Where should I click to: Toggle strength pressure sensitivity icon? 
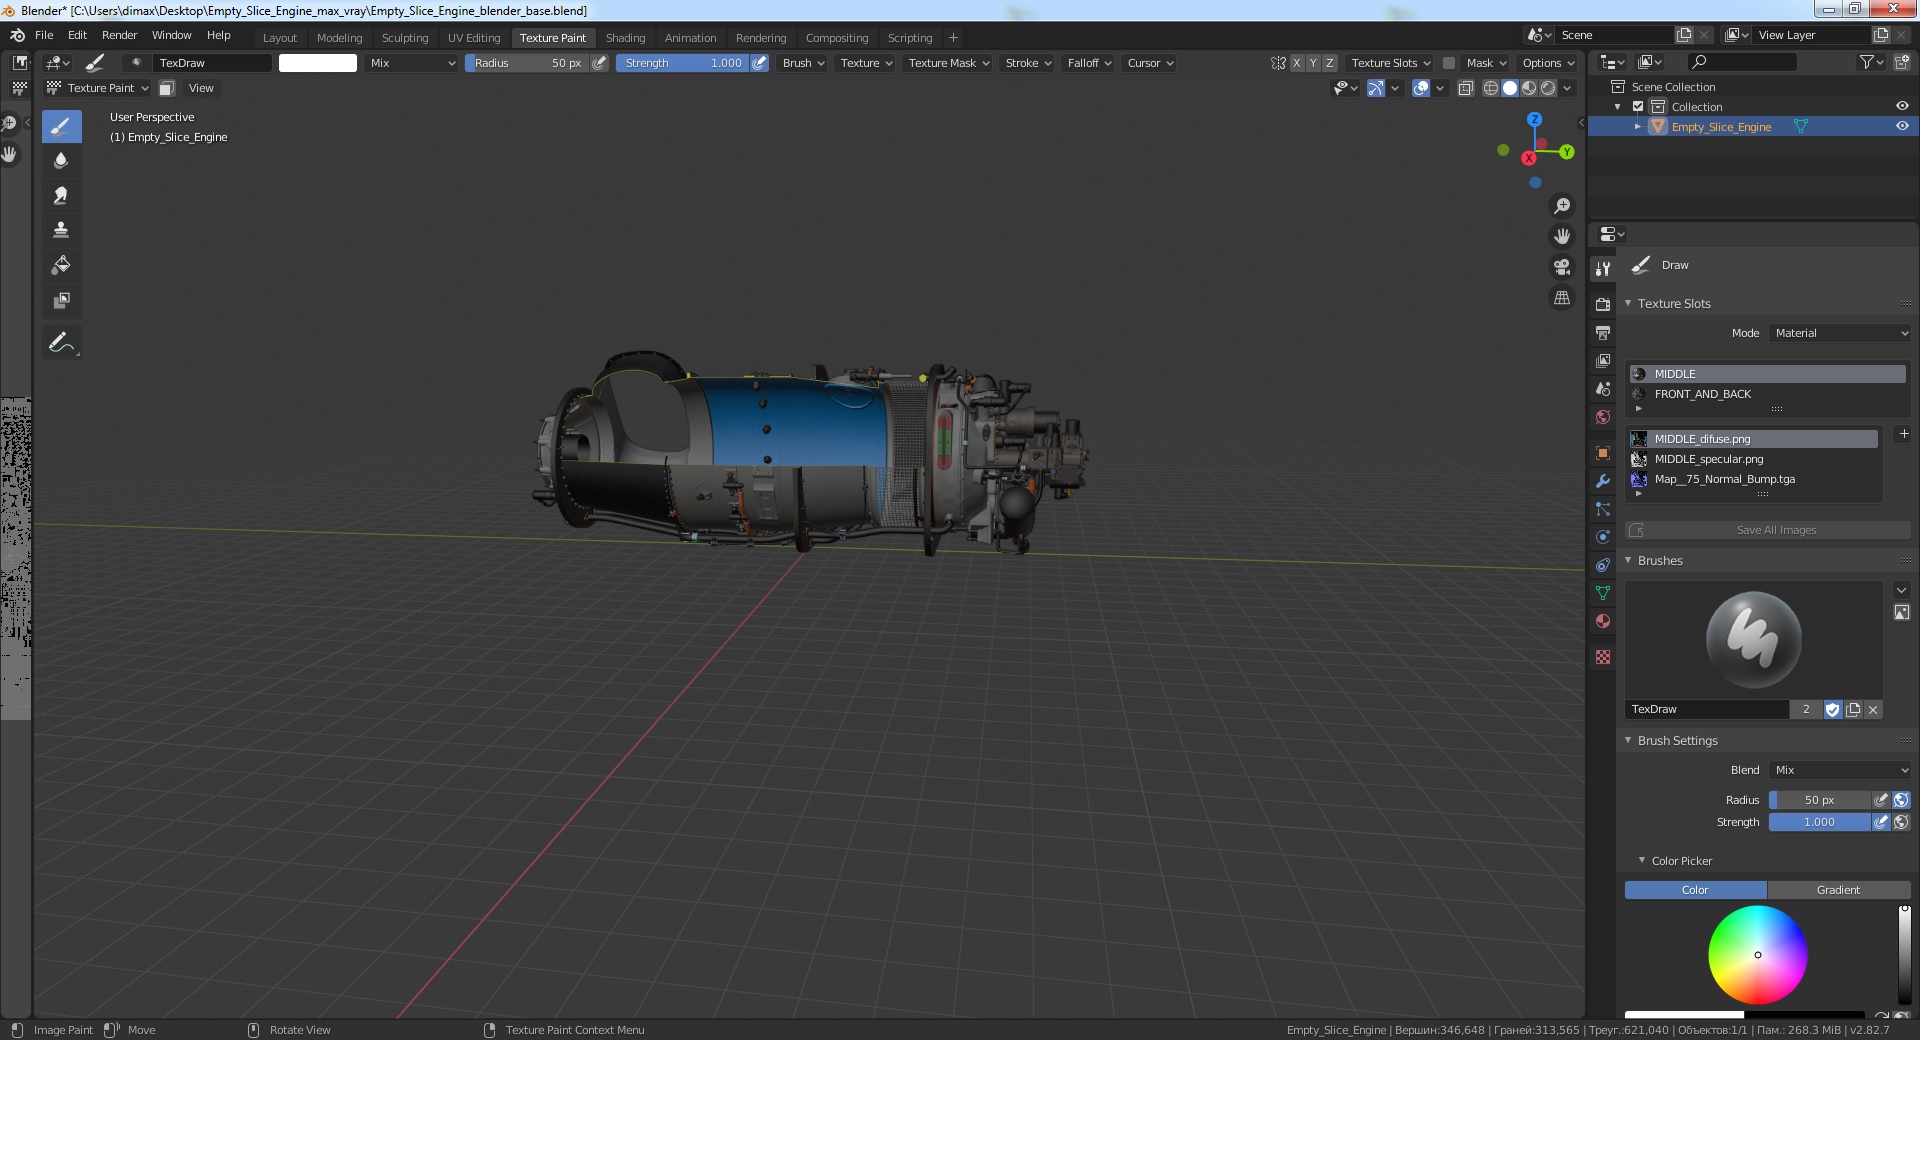point(760,62)
